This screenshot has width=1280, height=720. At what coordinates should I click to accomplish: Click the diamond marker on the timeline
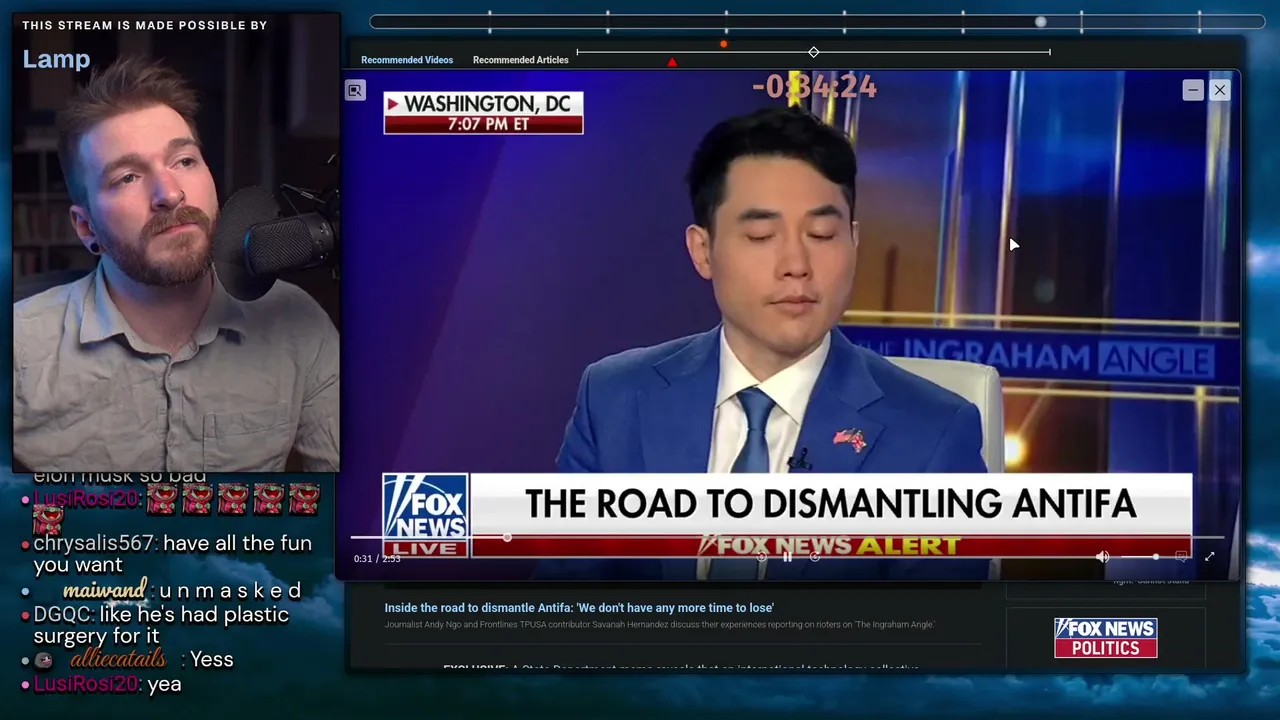813,52
